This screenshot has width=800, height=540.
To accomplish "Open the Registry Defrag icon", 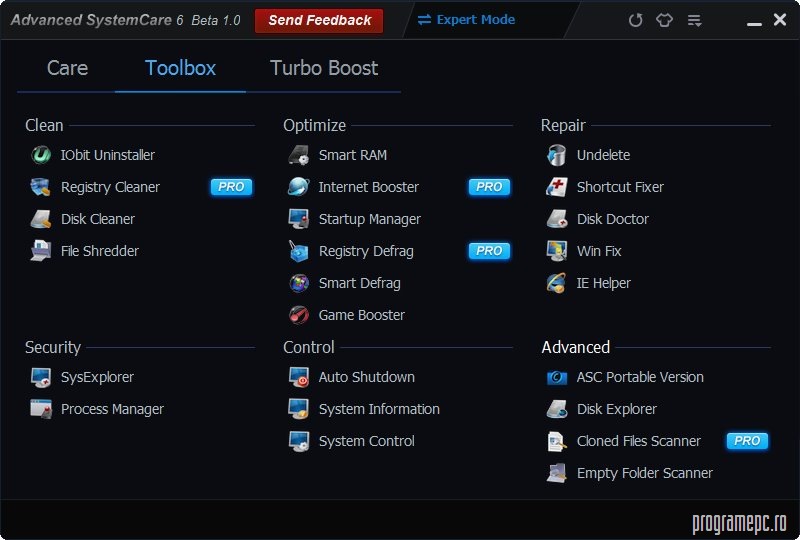I will click(x=298, y=251).
